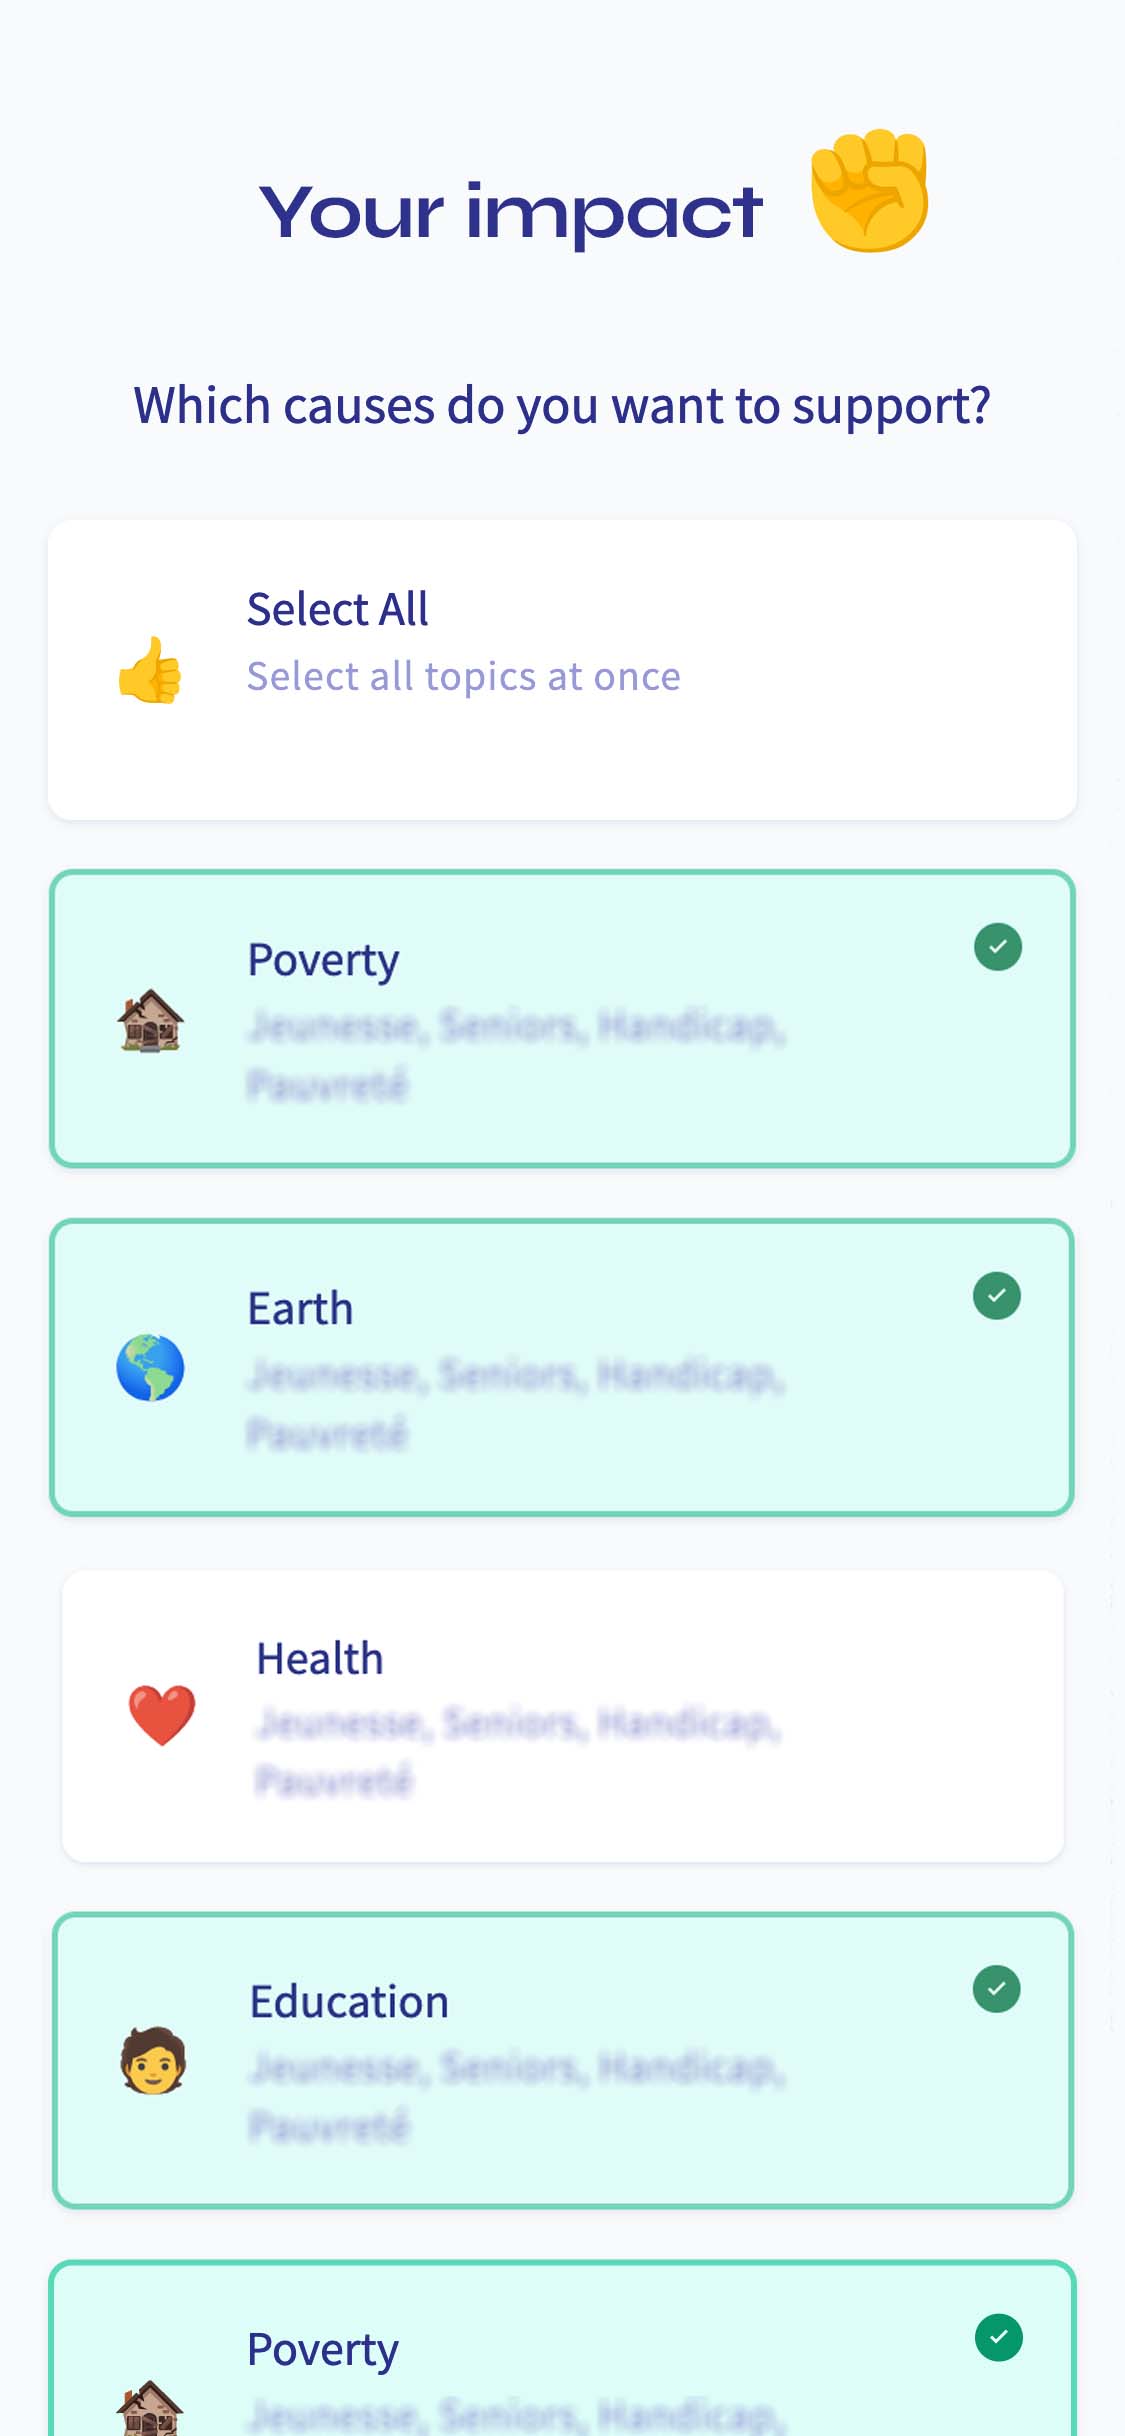1125x2436 pixels.
Task: Click the "Your impact" heading
Action: tap(511, 212)
